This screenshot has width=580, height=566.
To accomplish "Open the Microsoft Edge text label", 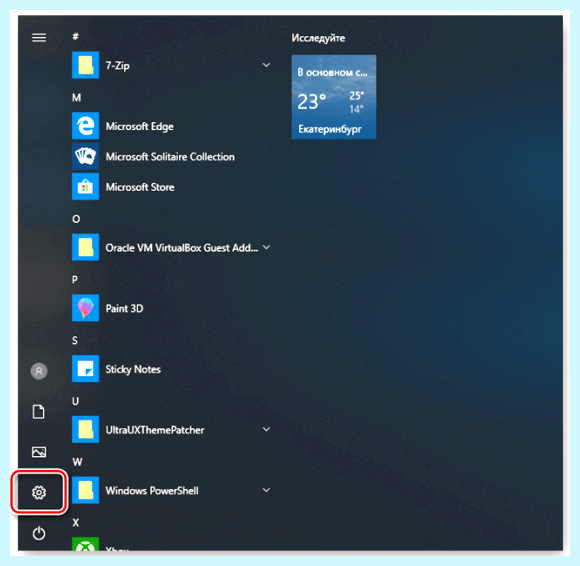I will [139, 127].
